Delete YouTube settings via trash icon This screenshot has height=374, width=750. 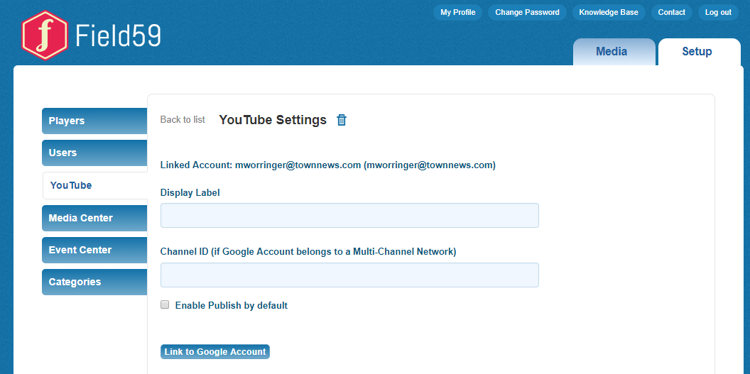pyautogui.click(x=341, y=120)
